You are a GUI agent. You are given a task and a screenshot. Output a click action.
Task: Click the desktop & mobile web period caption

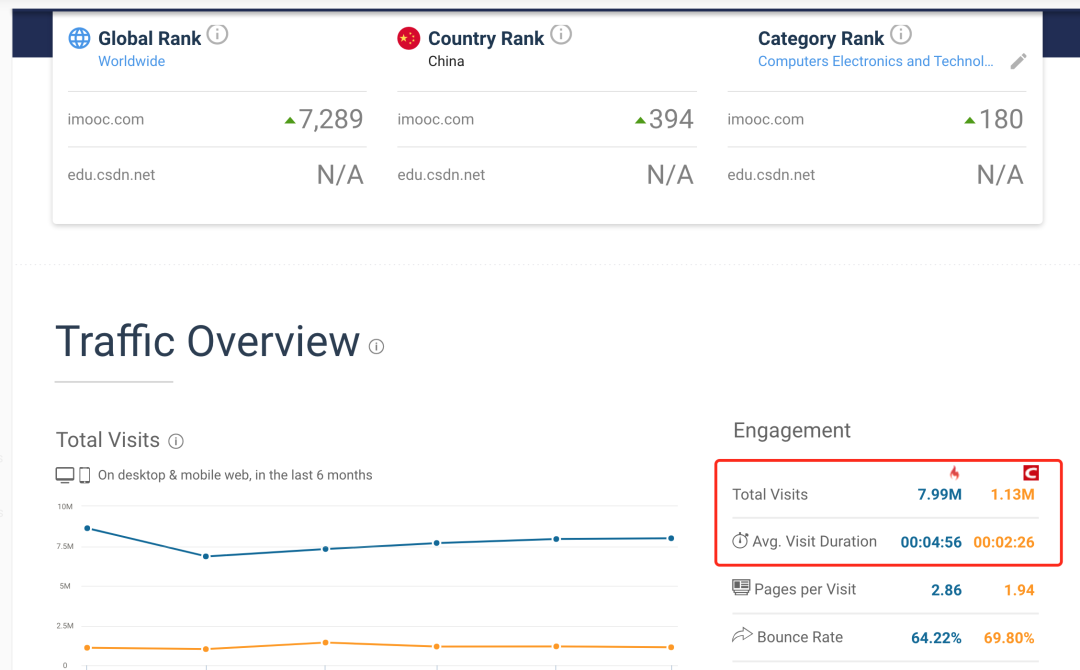click(235, 475)
